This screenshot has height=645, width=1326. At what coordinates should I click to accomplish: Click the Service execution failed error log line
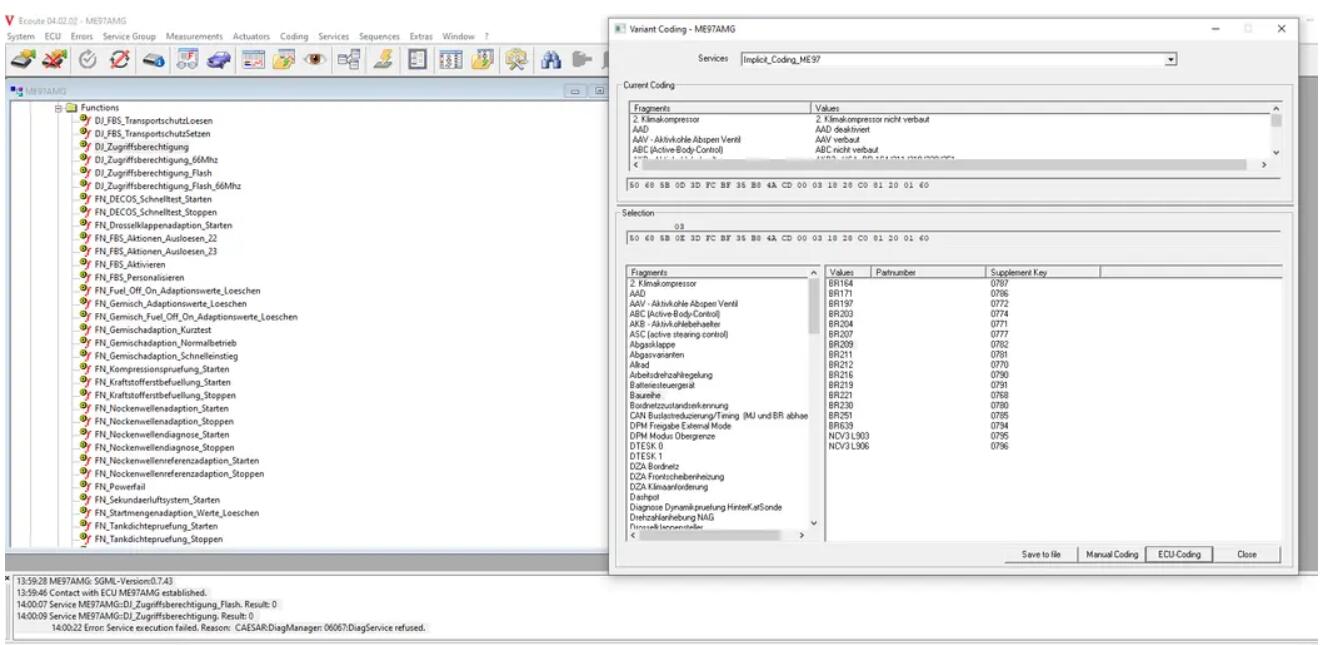pos(240,628)
